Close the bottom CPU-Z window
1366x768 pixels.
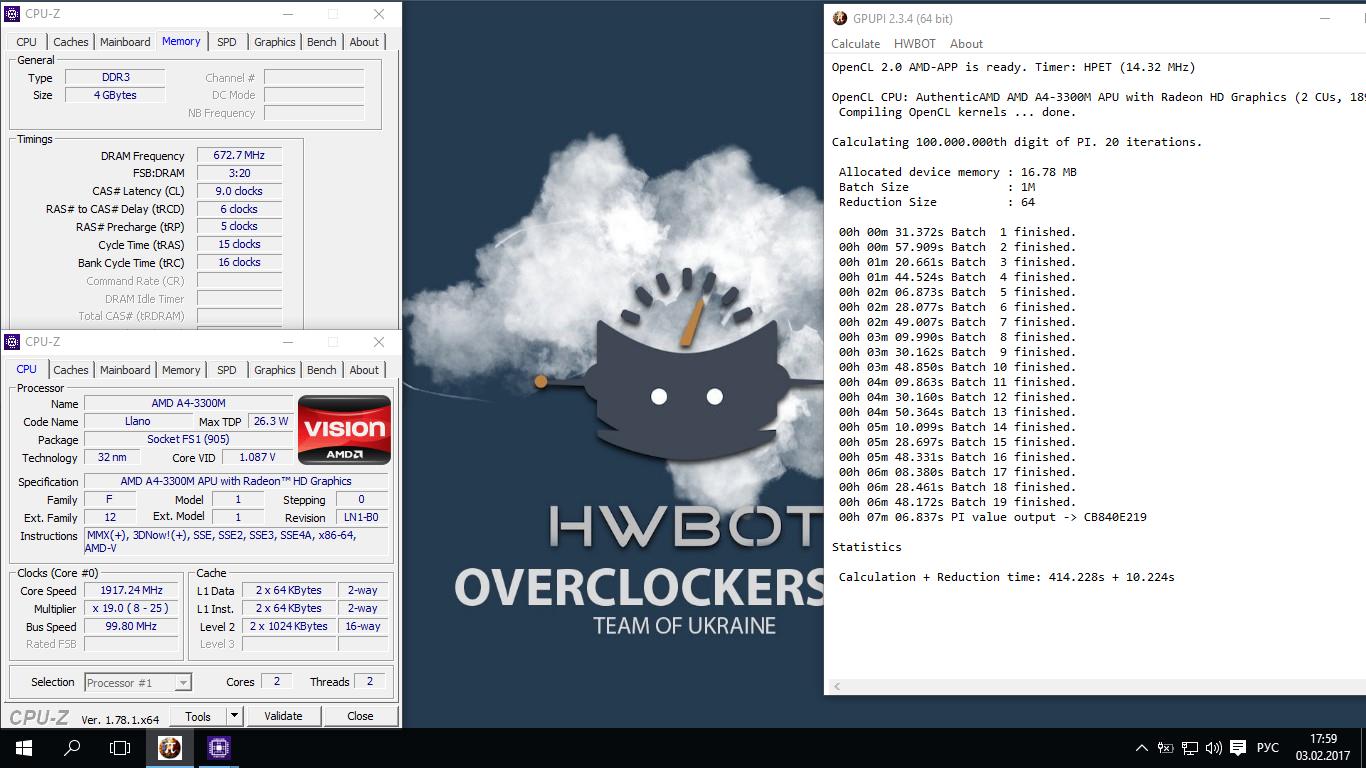point(379,342)
